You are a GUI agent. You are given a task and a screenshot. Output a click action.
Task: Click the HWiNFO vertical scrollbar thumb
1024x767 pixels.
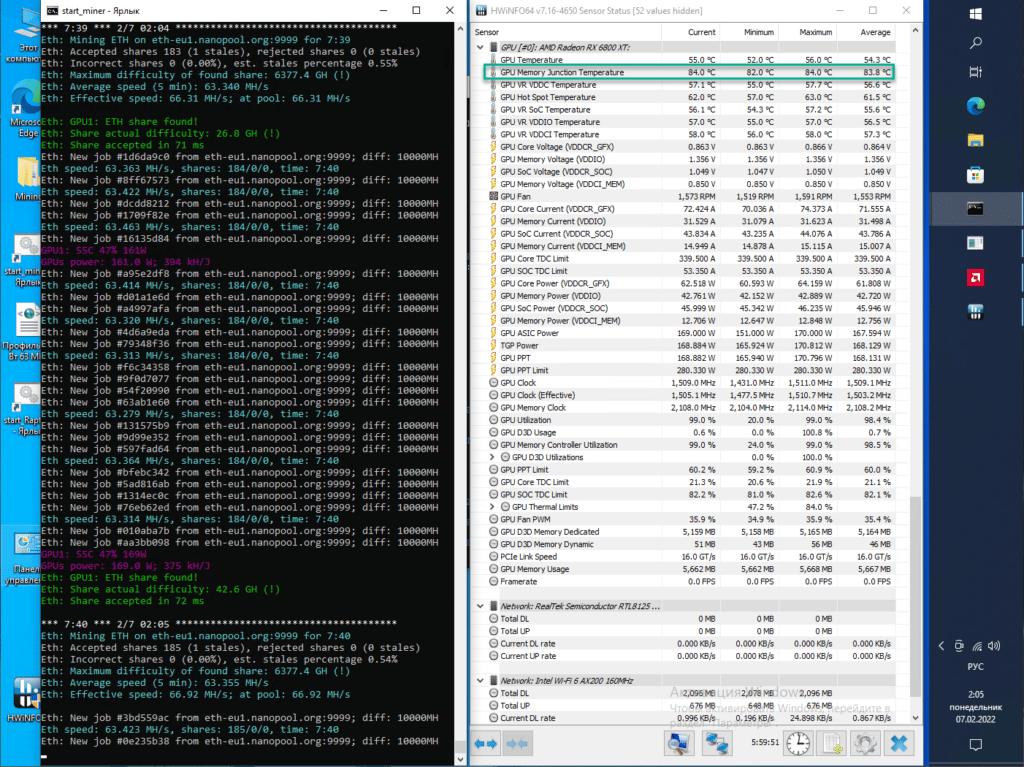[915, 596]
